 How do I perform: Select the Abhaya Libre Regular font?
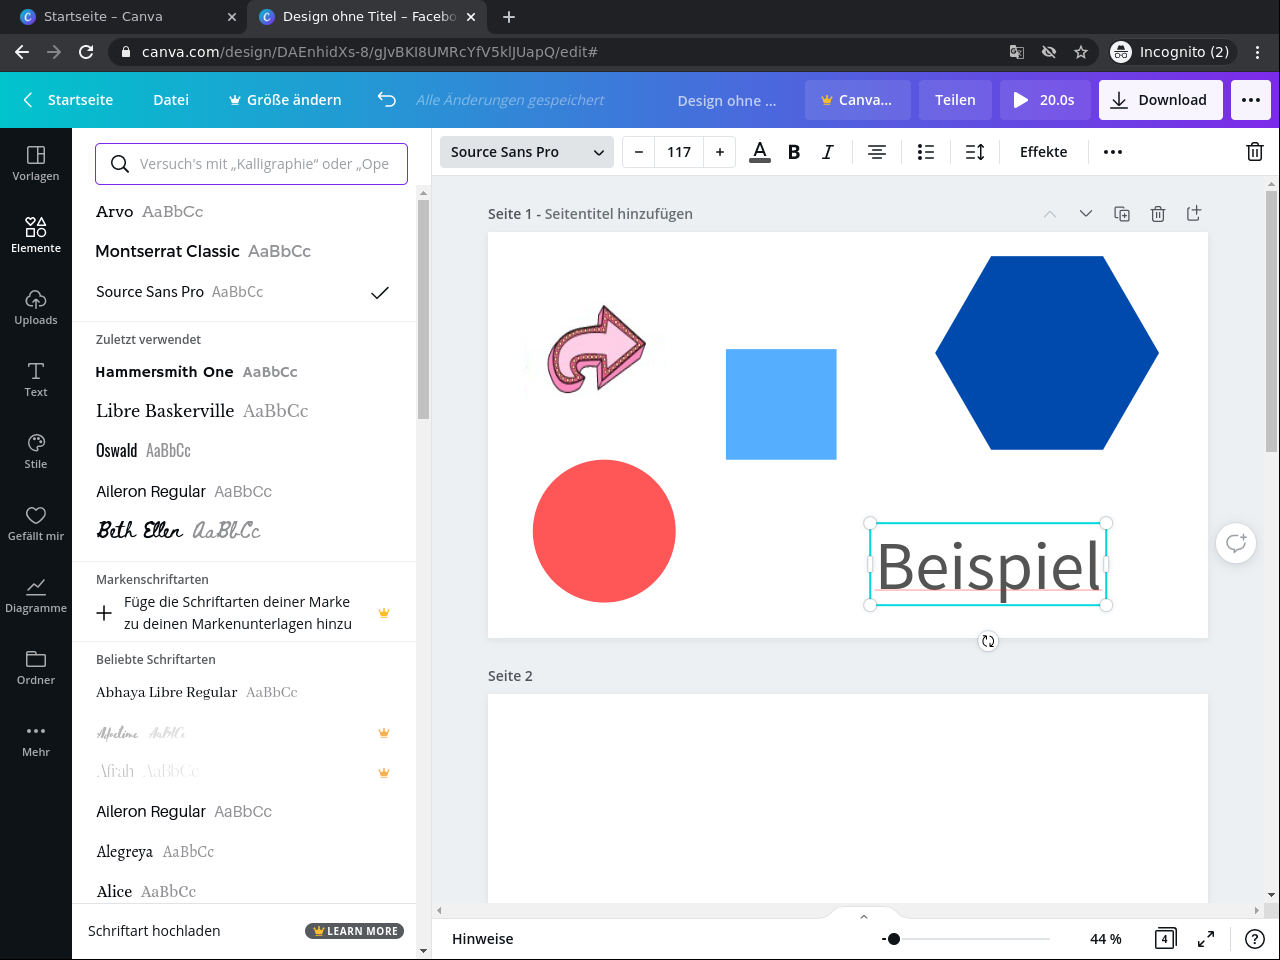pyautogui.click(x=244, y=692)
